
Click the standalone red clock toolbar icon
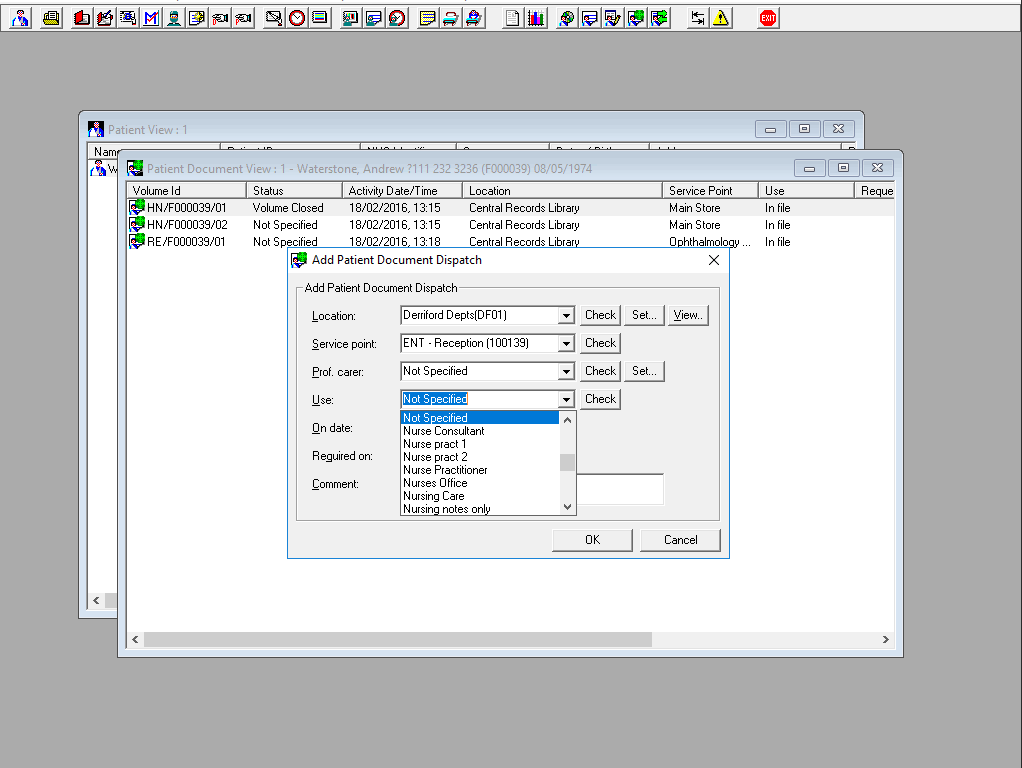coord(297,18)
